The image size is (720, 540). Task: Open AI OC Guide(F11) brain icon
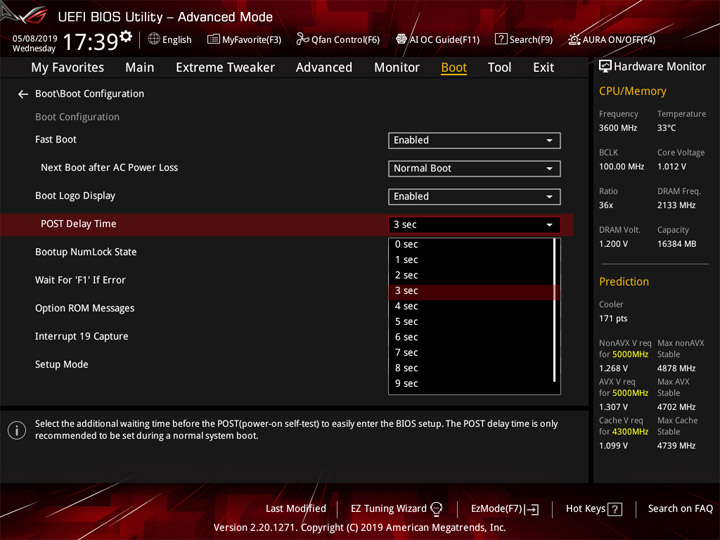[401, 39]
